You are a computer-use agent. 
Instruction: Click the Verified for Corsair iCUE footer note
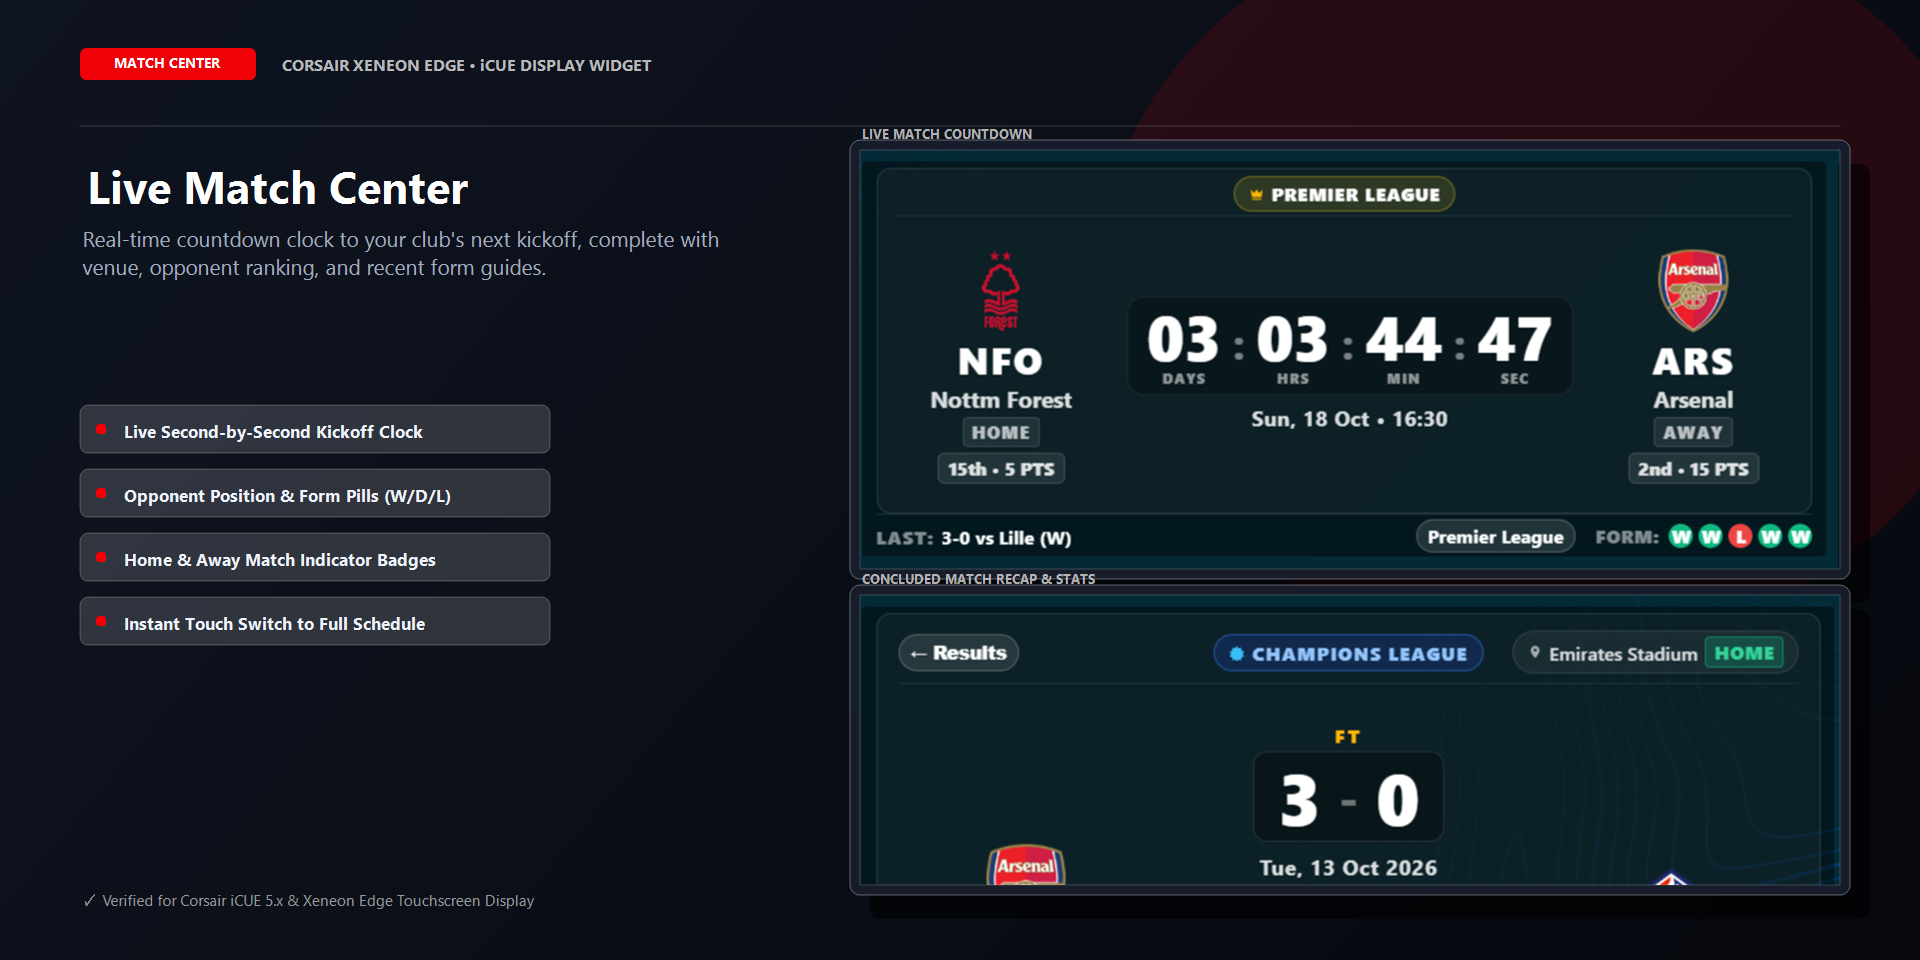[309, 901]
